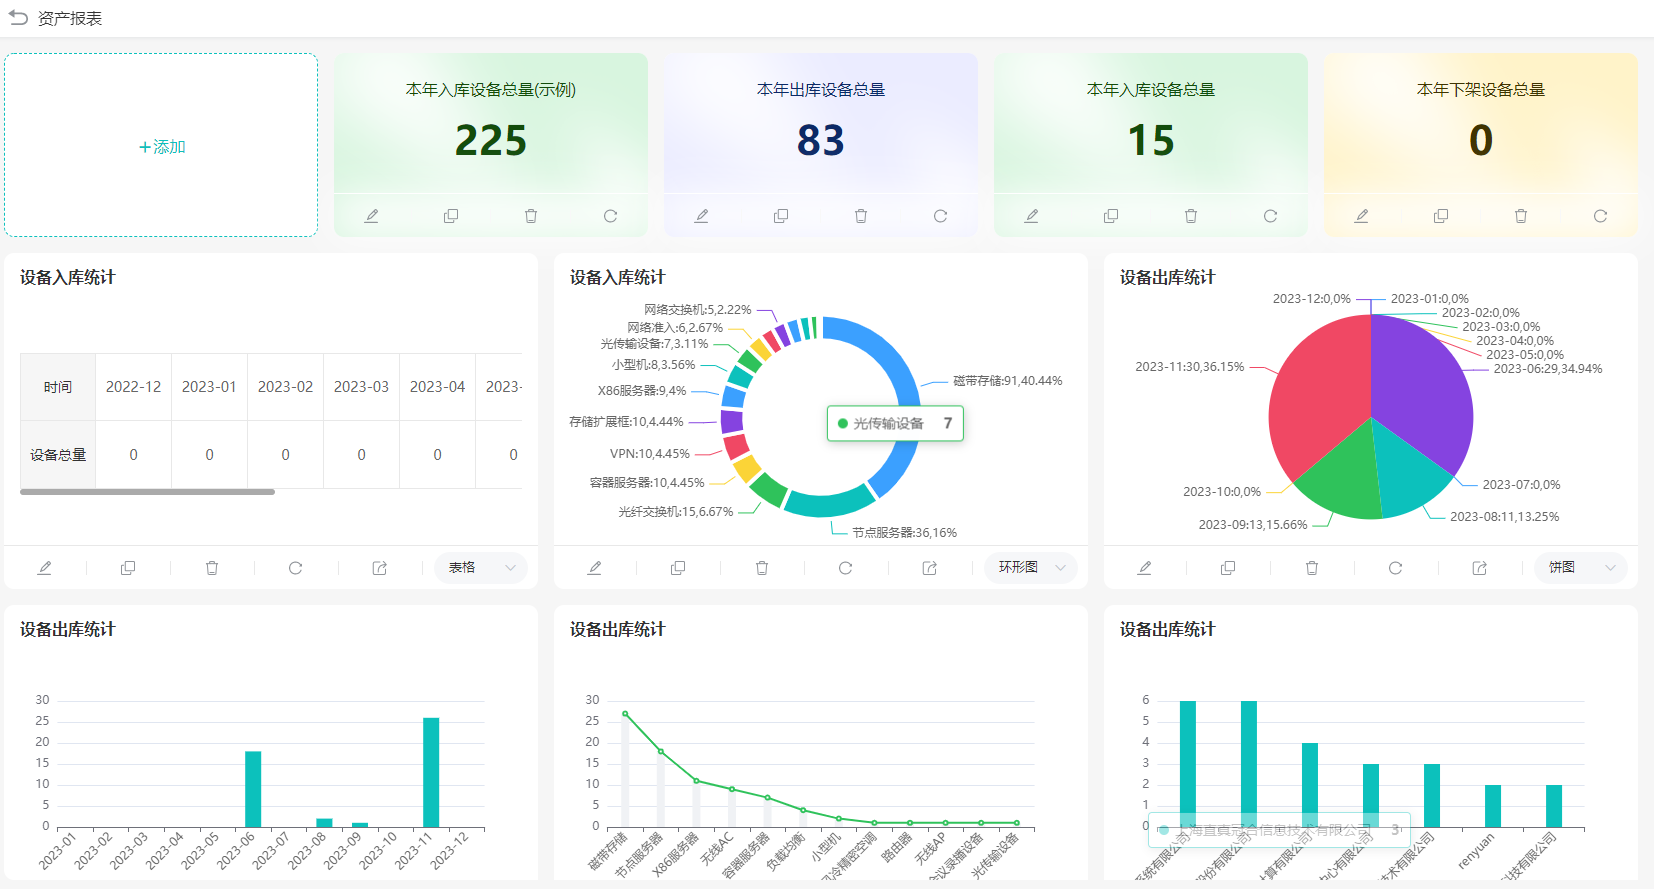Viewport: 1654px width, 889px height.
Task: Go back using the arrow beside 资产报表
Action: 18,18
